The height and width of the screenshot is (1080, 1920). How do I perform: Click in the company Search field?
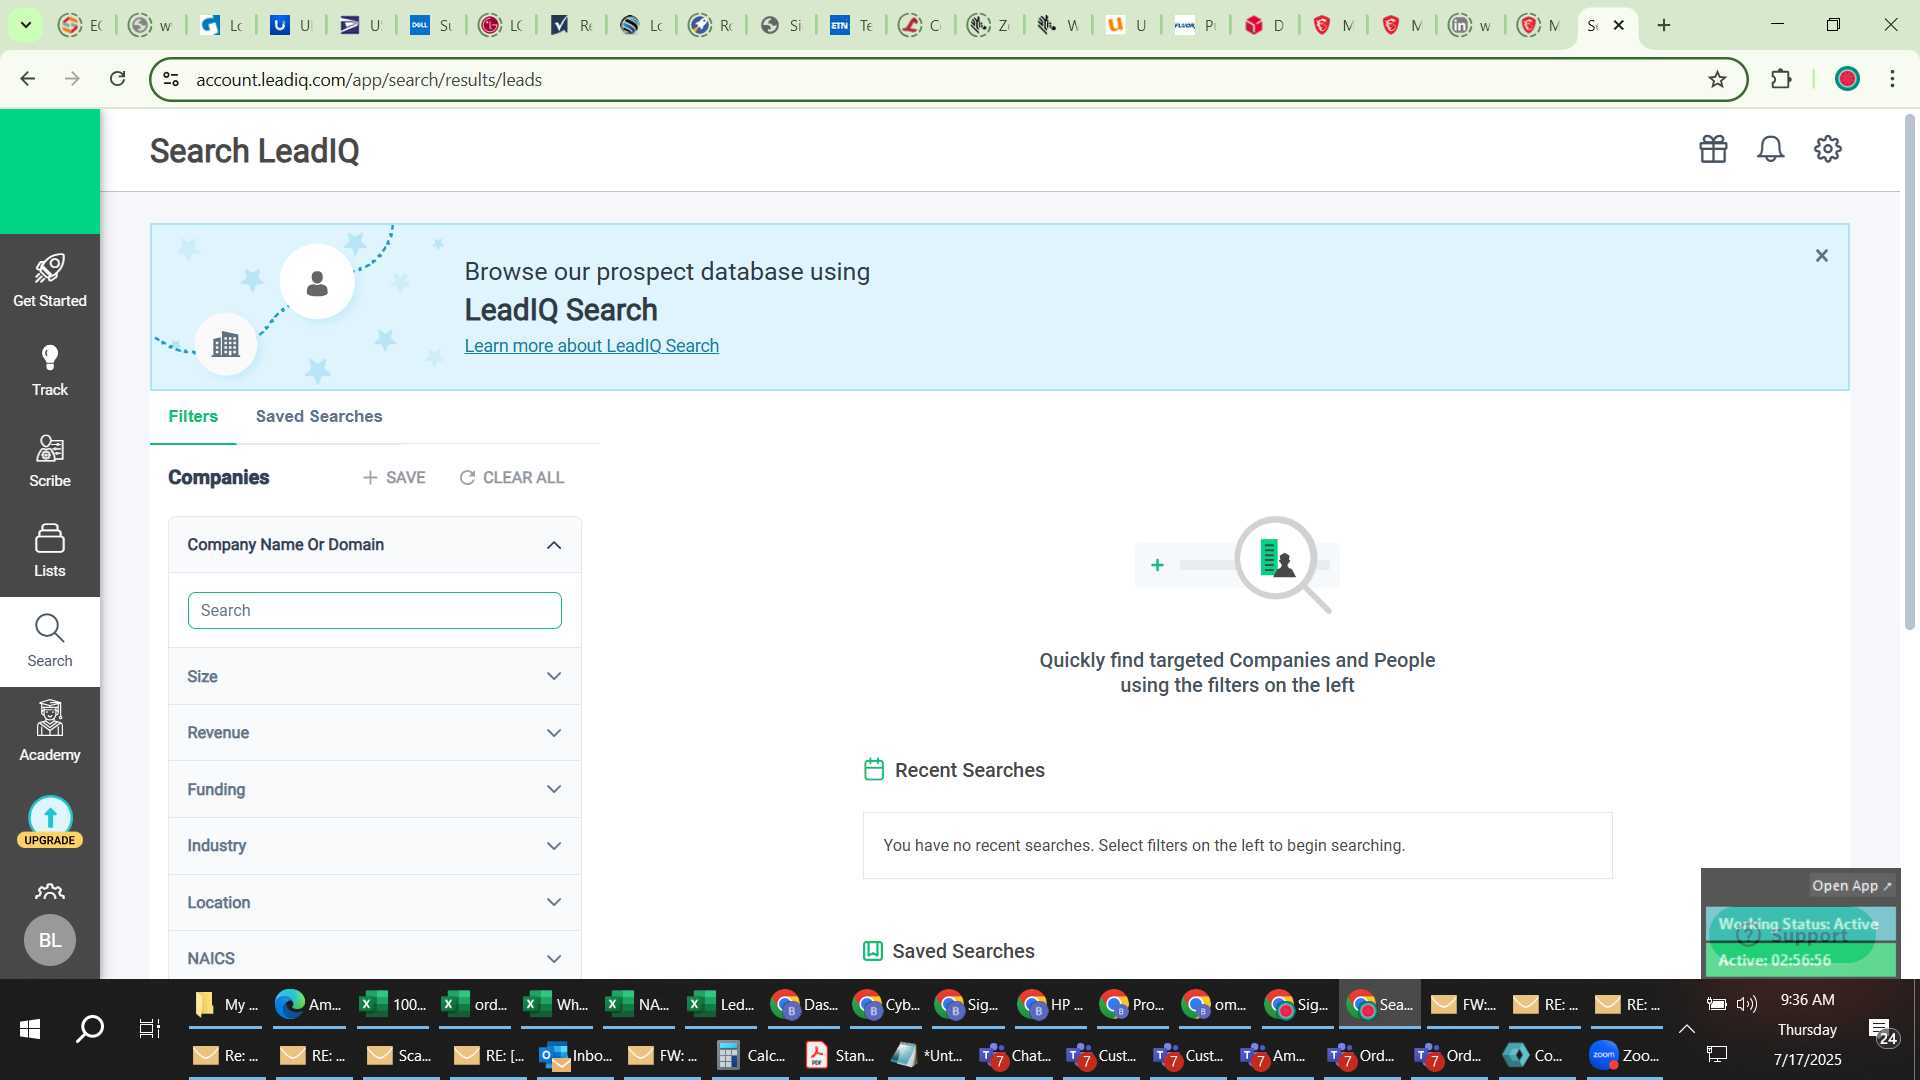tap(375, 611)
